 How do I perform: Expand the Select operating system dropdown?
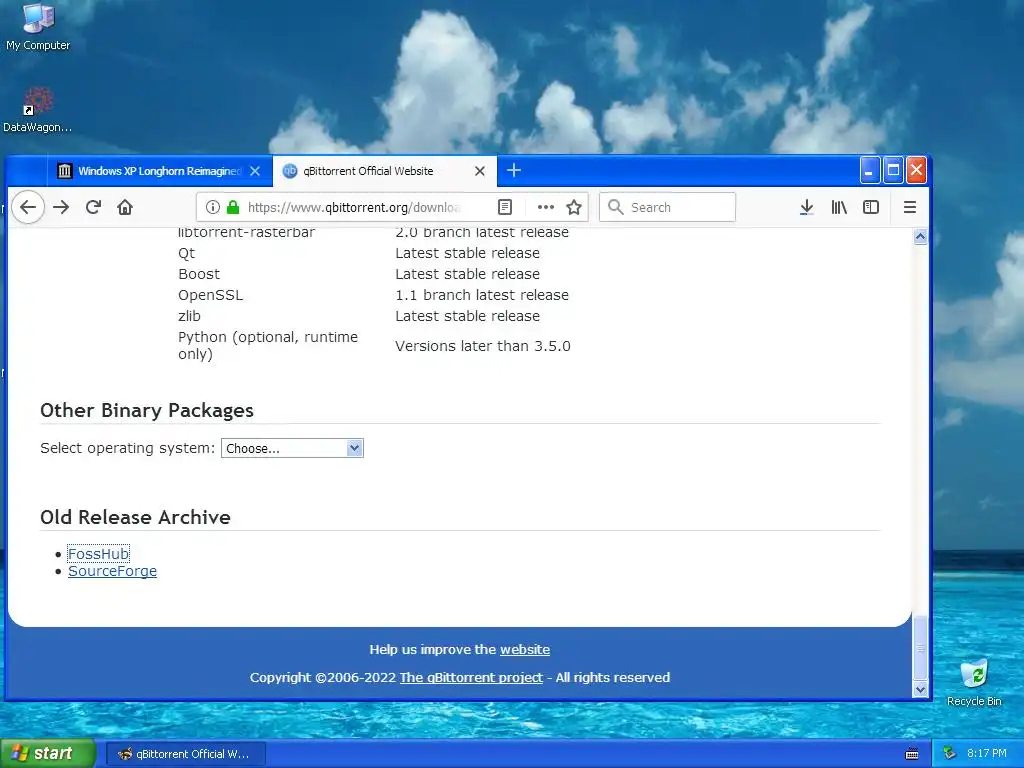(x=292, y=448)
